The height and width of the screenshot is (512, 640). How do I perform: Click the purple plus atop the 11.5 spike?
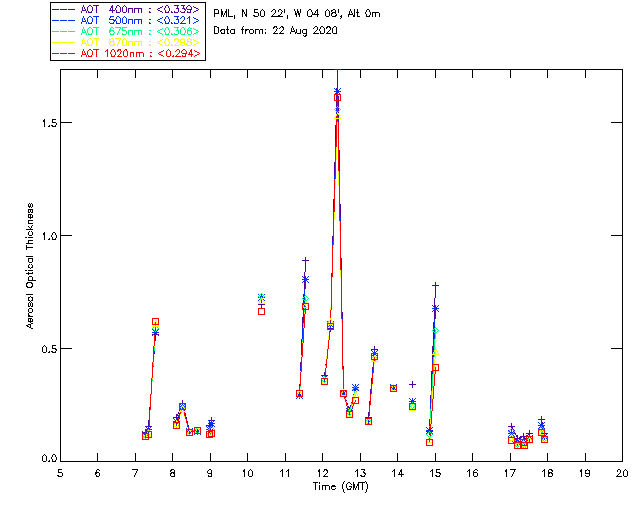[305, 260]
